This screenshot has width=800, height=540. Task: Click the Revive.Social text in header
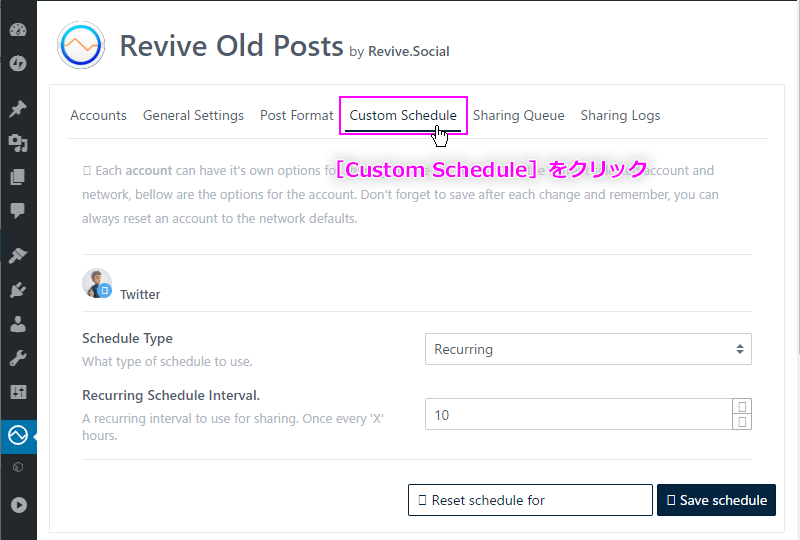[x=409, y=52]
